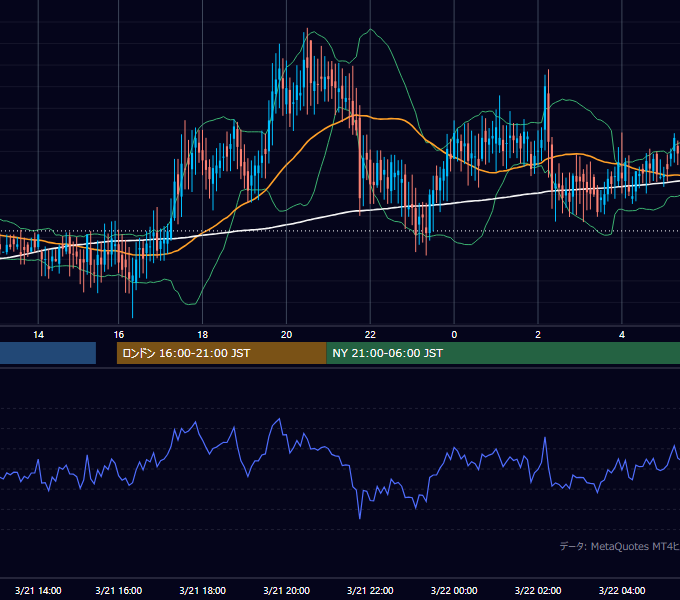Screen dimensions: 680x600
Task: Click the hour label 14 on price chart axis
Action: (x=39, y=335)
